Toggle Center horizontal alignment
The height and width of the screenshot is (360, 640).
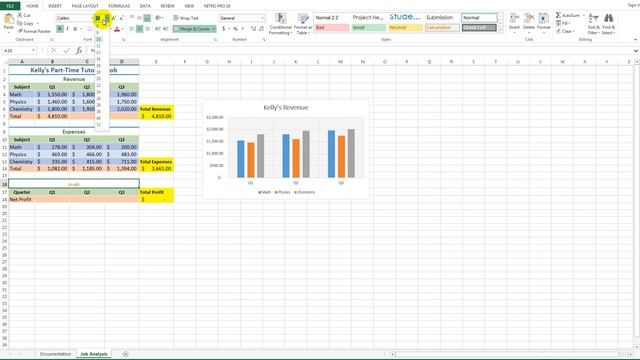[x=140, y=29]
